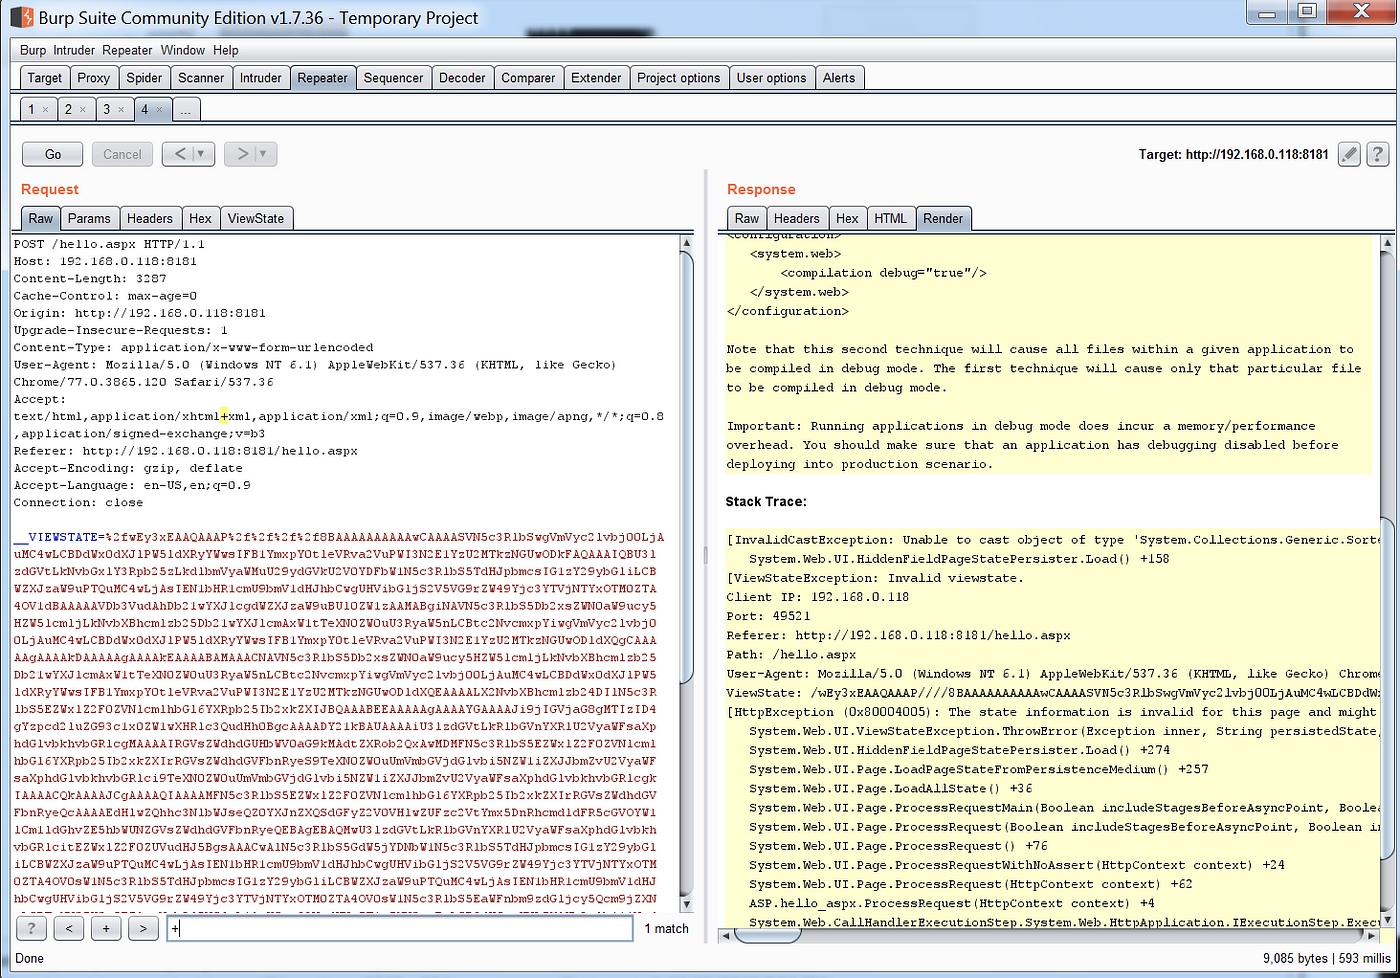Show the response Raw tab

coord(747,218)
